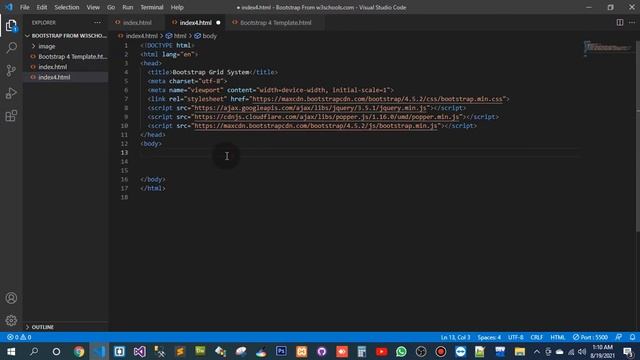The width and height of the screenshot is (640, 360).
Task: Switch to index.html editor tab
Action: pos(137,22)
